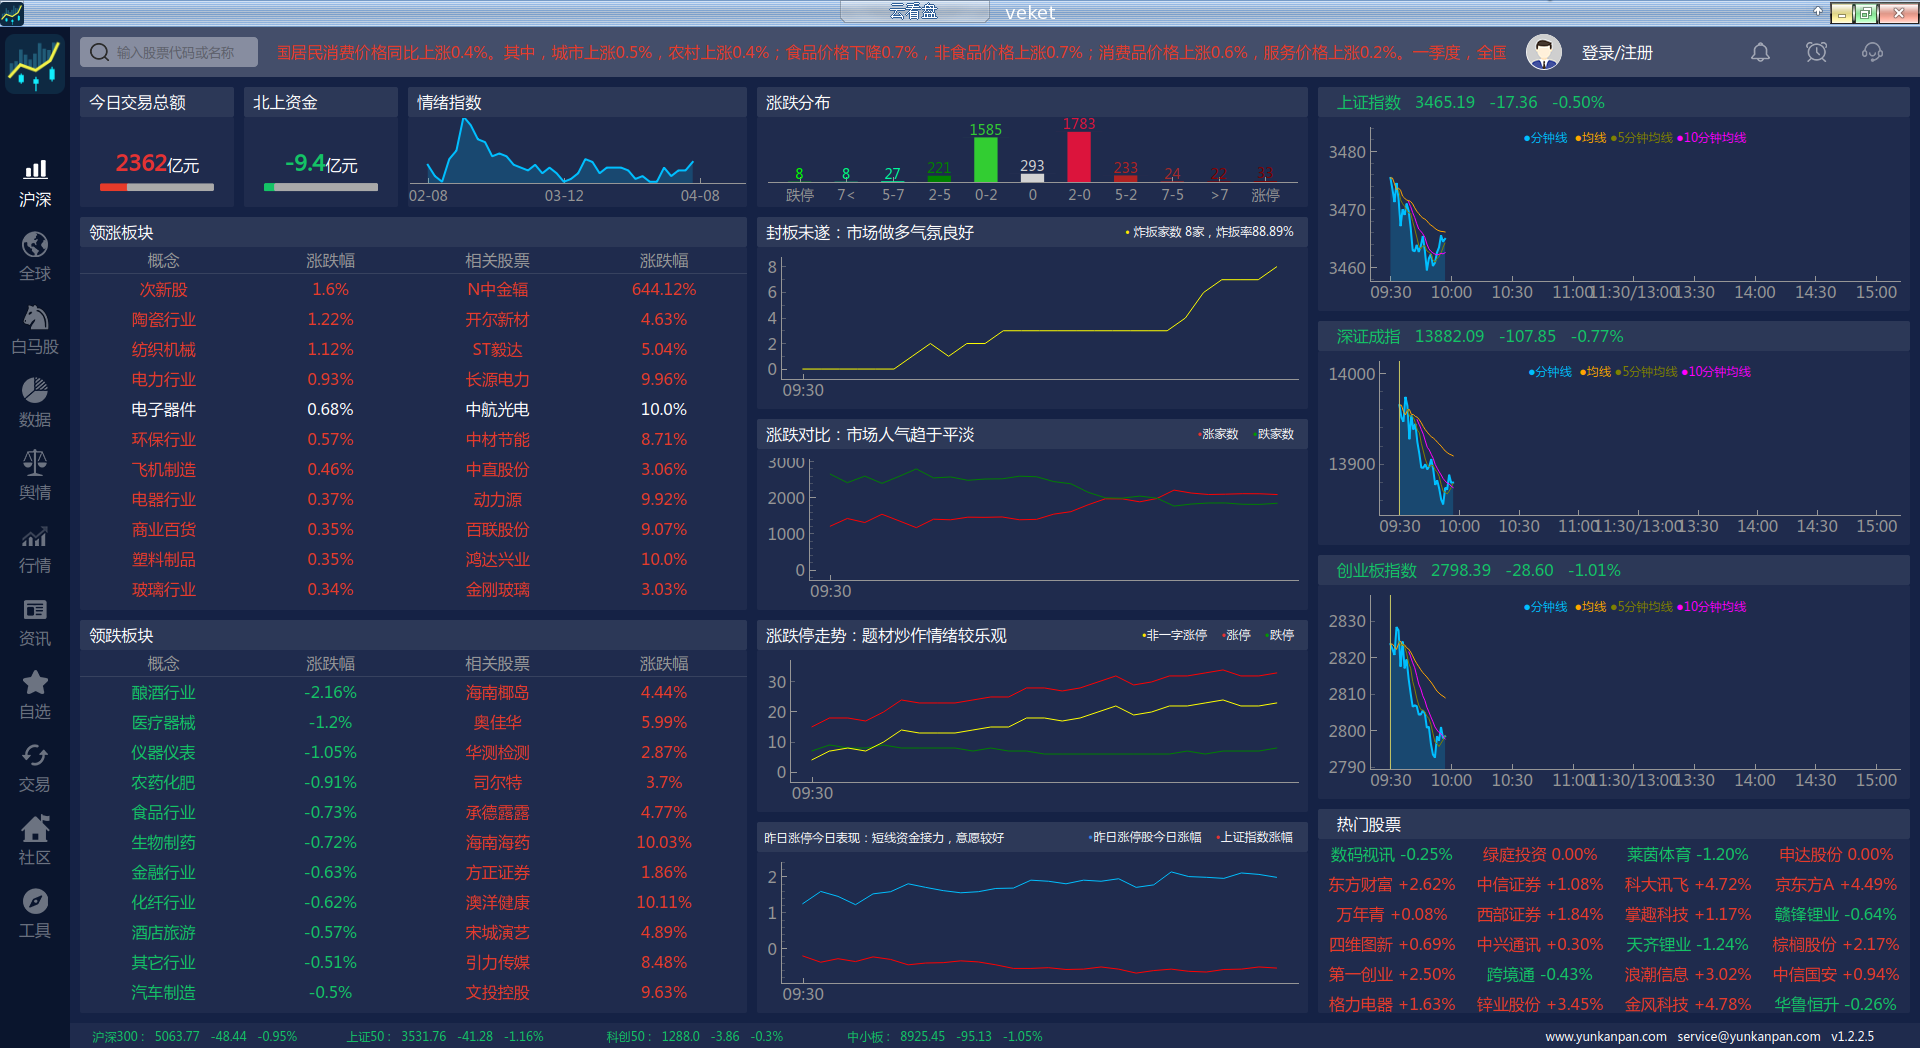Open the 行情 quotes section
Image resolution: width=1920 pixels, height=1048 pixels.
pos(35,549)
